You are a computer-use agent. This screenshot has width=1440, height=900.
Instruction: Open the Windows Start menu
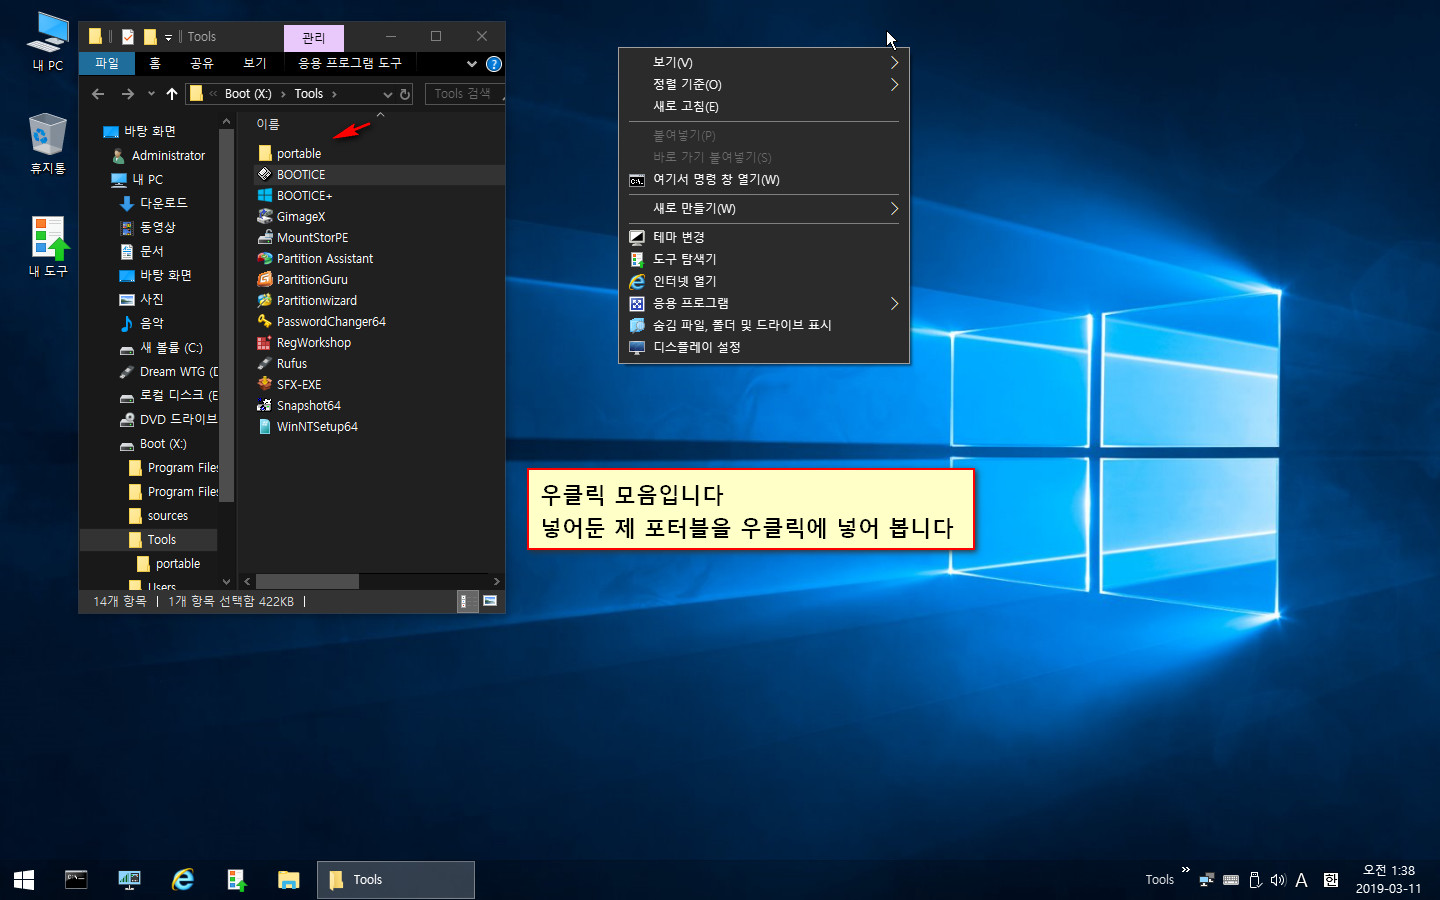click(x=24, y=880)
